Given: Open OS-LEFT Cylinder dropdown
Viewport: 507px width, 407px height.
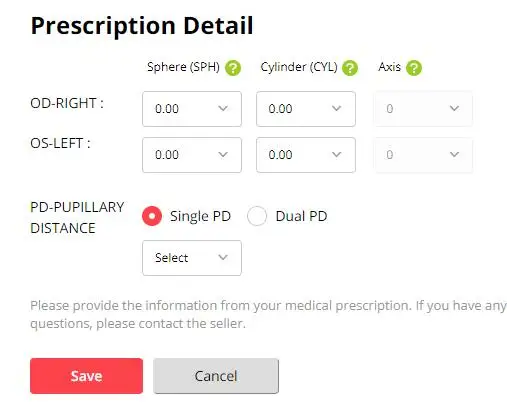Looking at the screenshot, I should (x=306, y=155).
